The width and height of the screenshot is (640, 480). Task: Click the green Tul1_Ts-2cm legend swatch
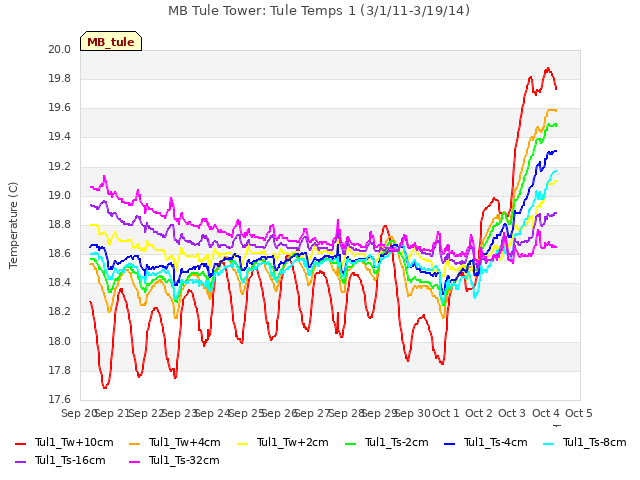[351, 444]
